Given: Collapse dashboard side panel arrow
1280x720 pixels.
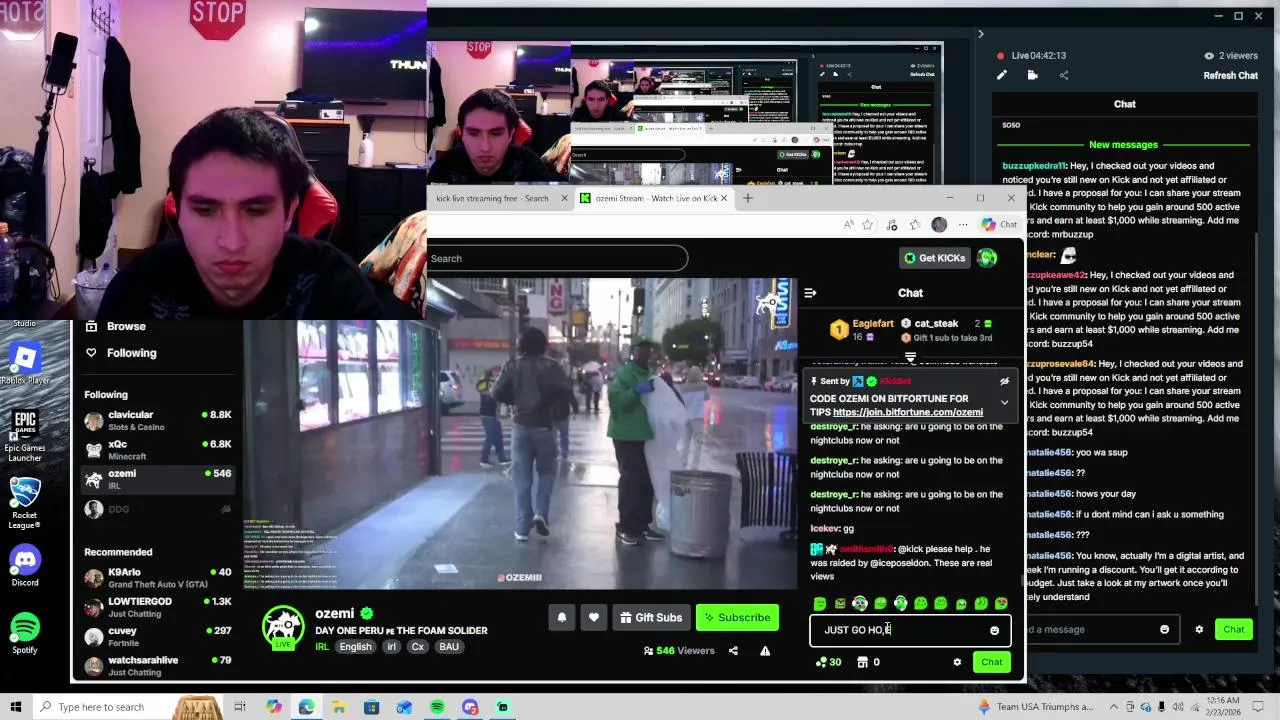Looking at the screenshot, I should click(980, 35).
